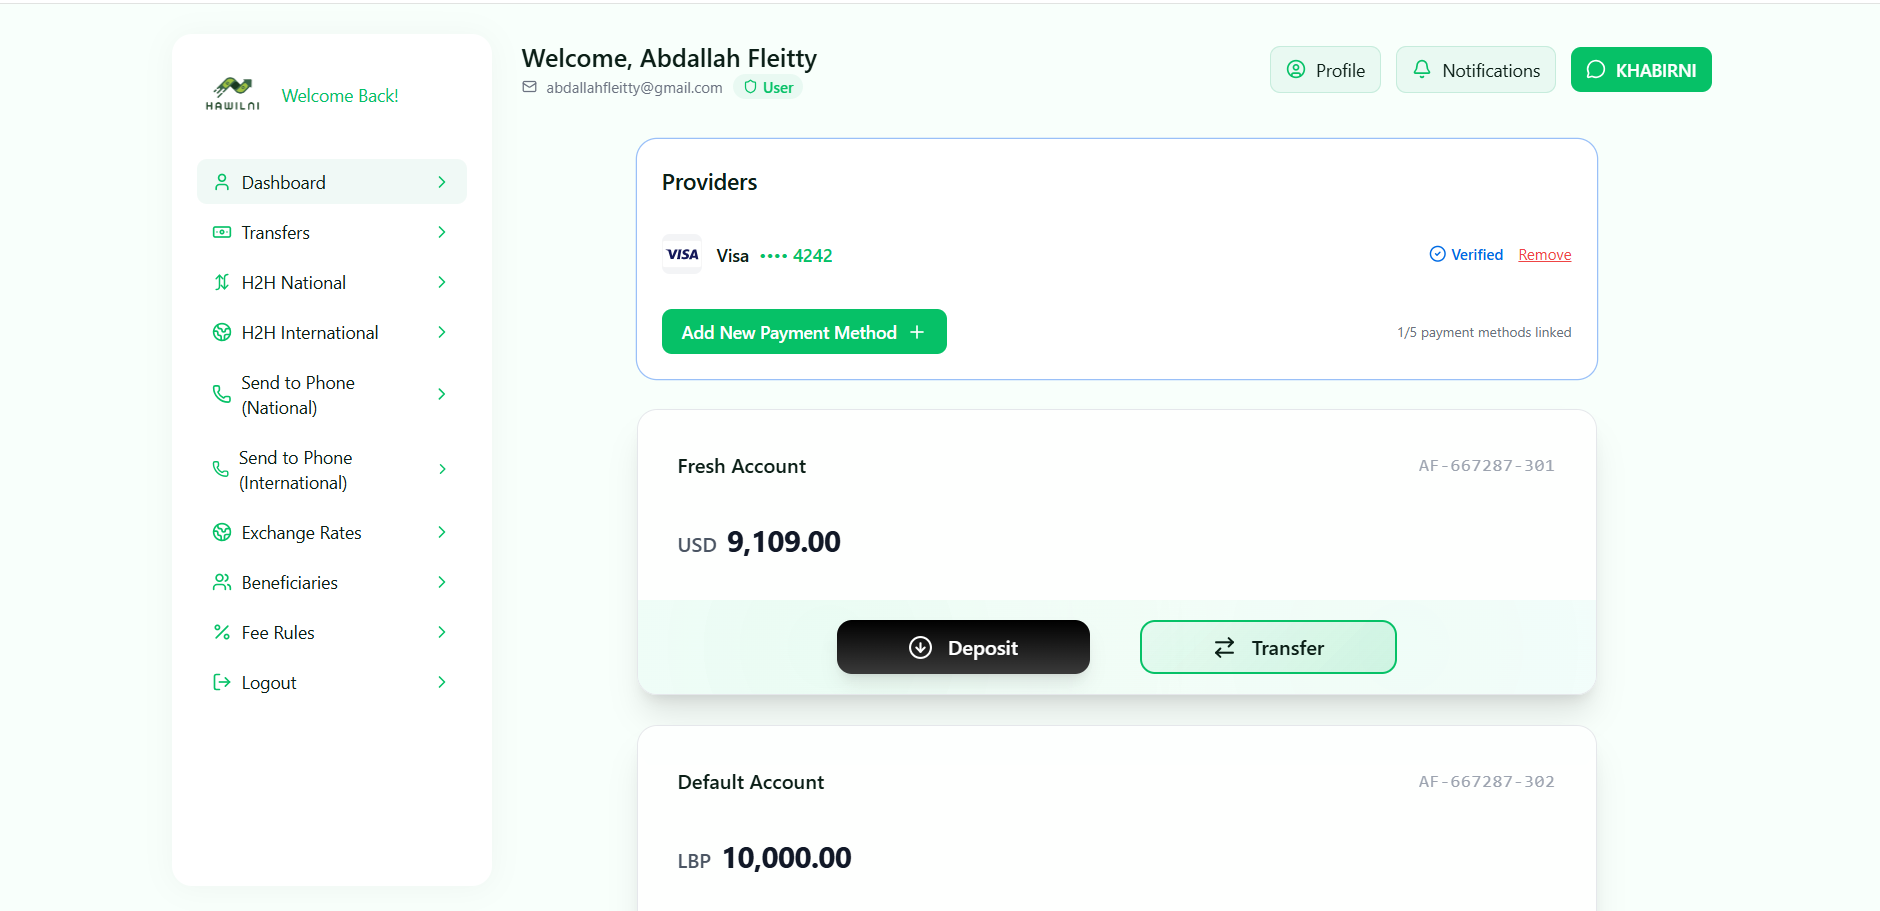1880x911 pixels.
Task: Expand the H2H International chevron
Action: (442, 333)
